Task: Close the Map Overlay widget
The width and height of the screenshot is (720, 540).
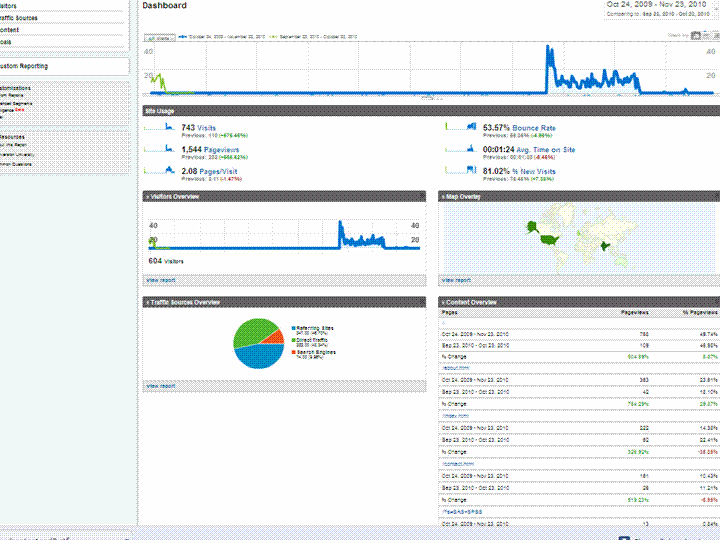Action: 443,197
